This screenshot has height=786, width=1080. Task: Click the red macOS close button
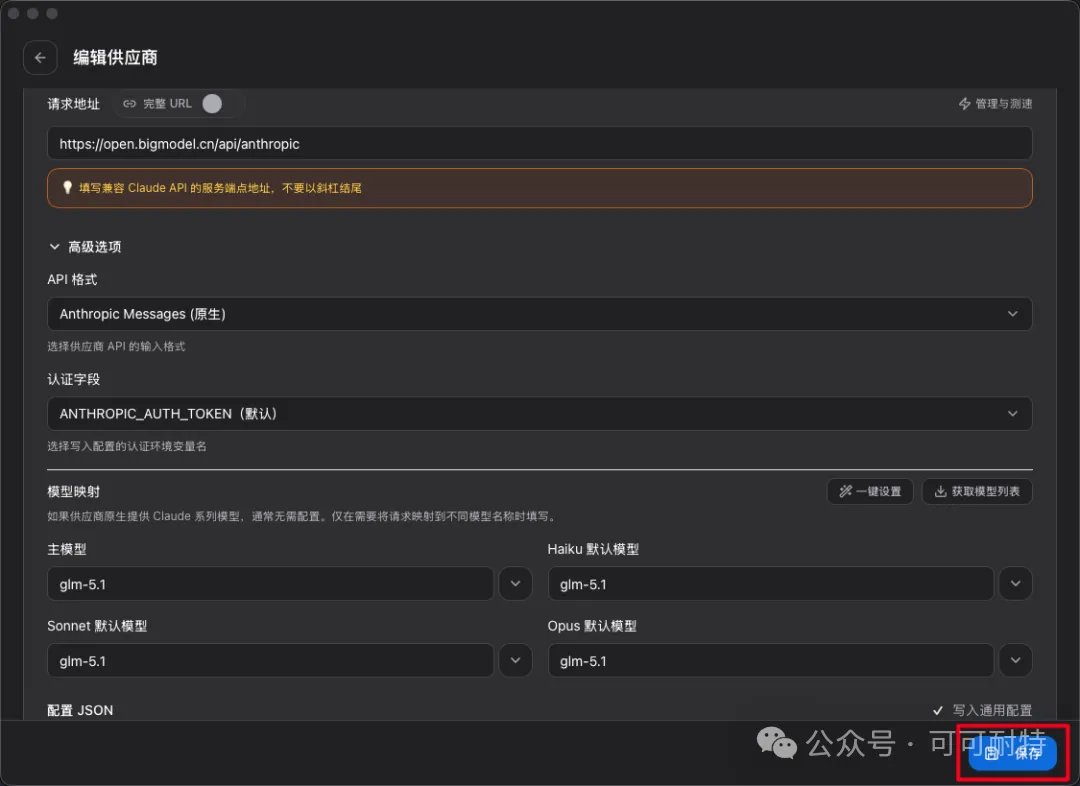click(x=13, y=13)
